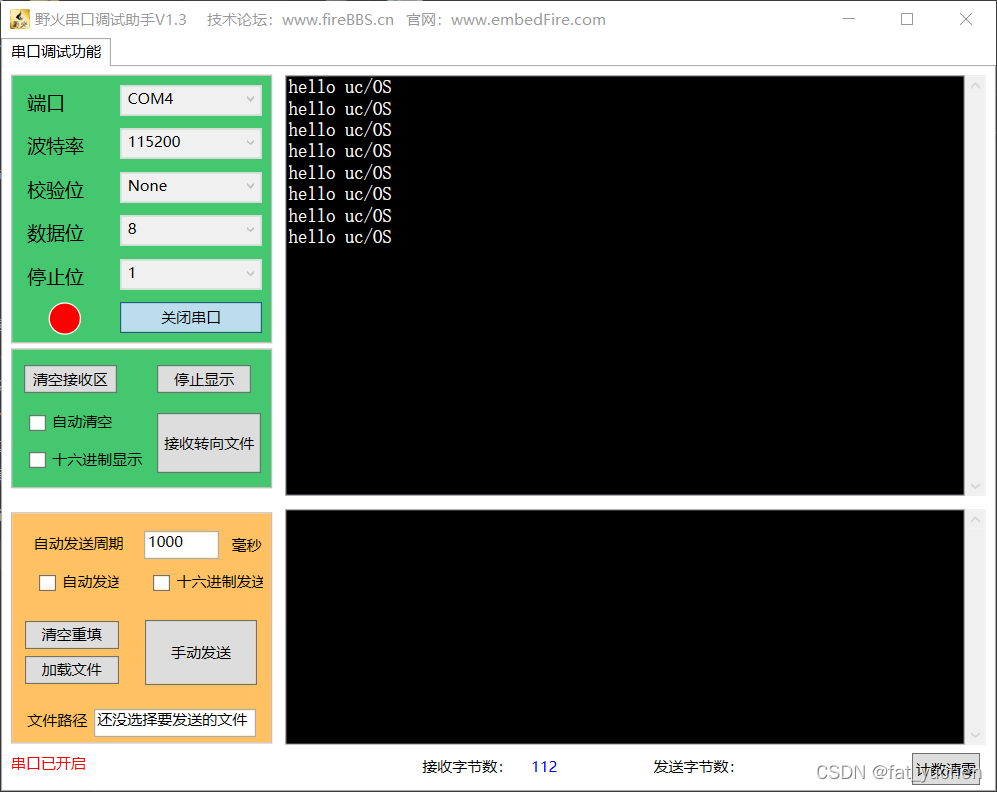Close the serial assistant window
Image resolution: width=997 pixels, height=792 pixels.
click(x=966, y=19)
